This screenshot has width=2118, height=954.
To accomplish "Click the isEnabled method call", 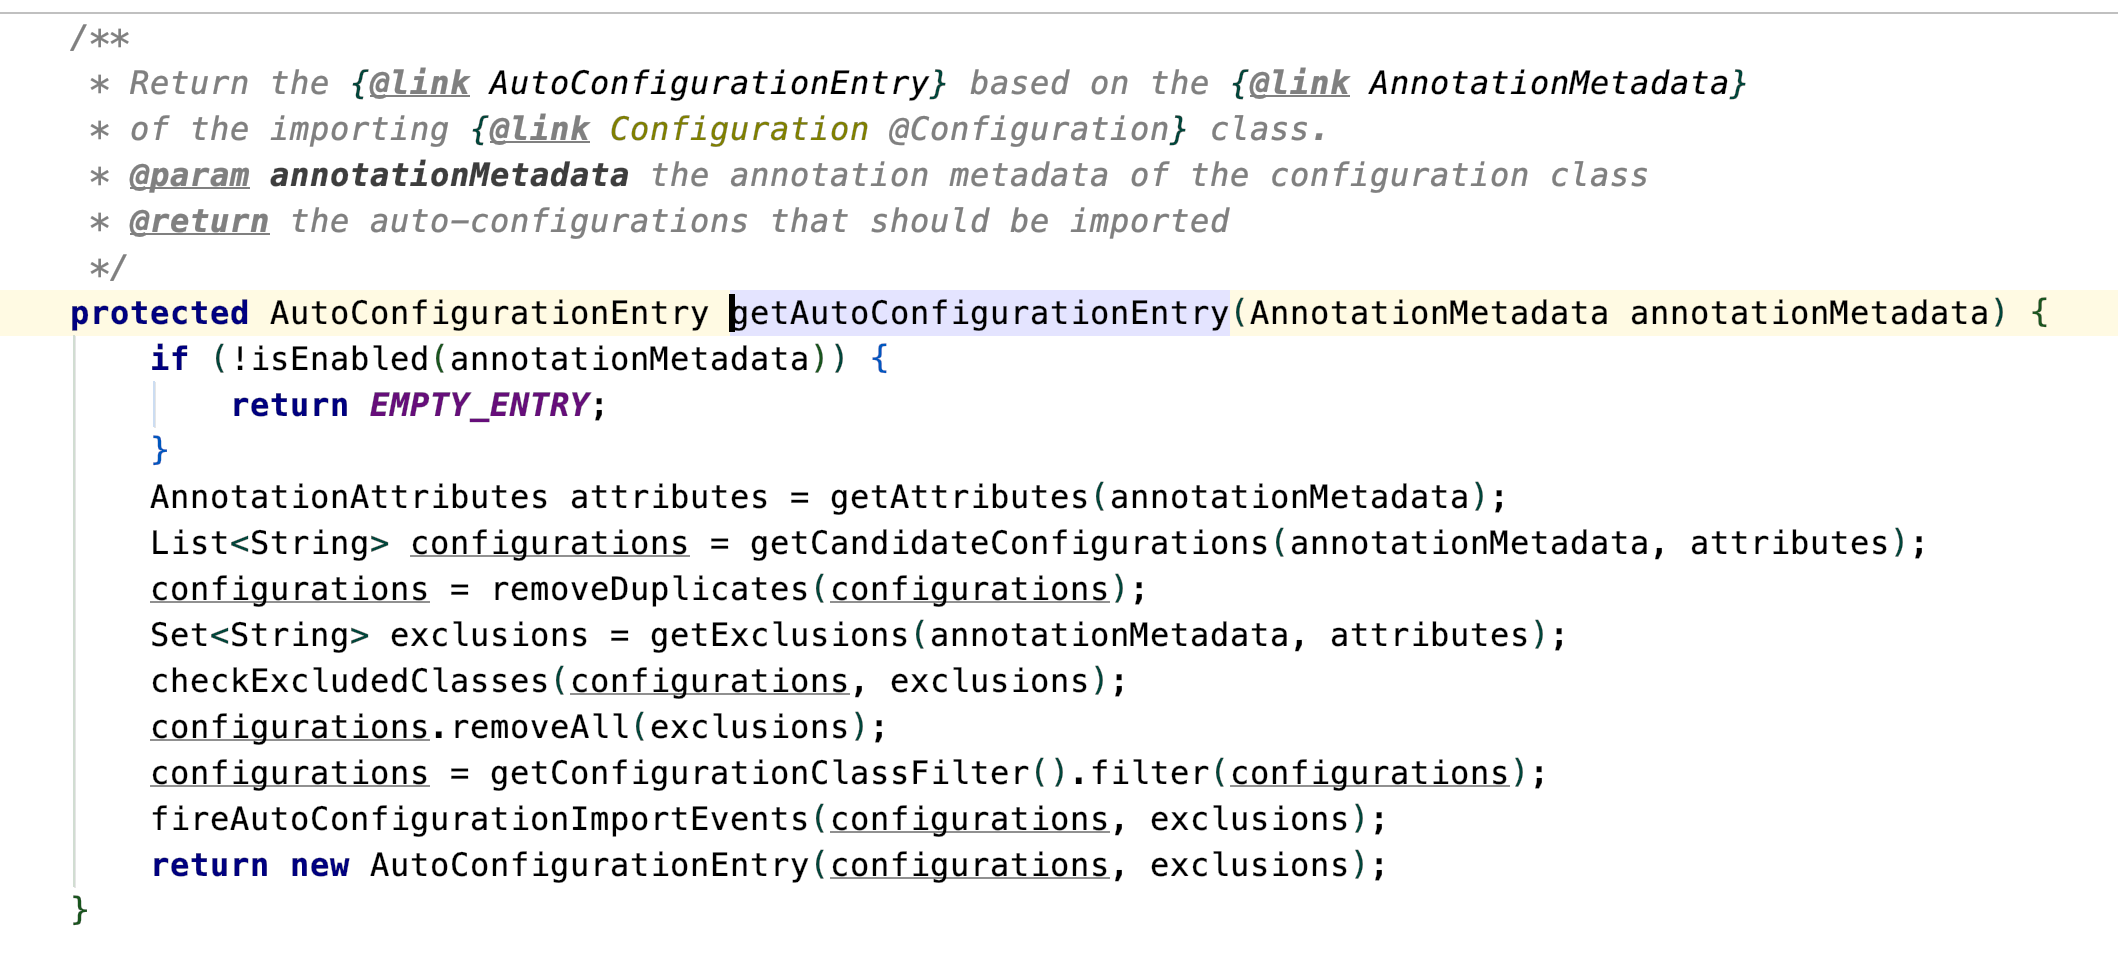I will [x=339, y=359].
